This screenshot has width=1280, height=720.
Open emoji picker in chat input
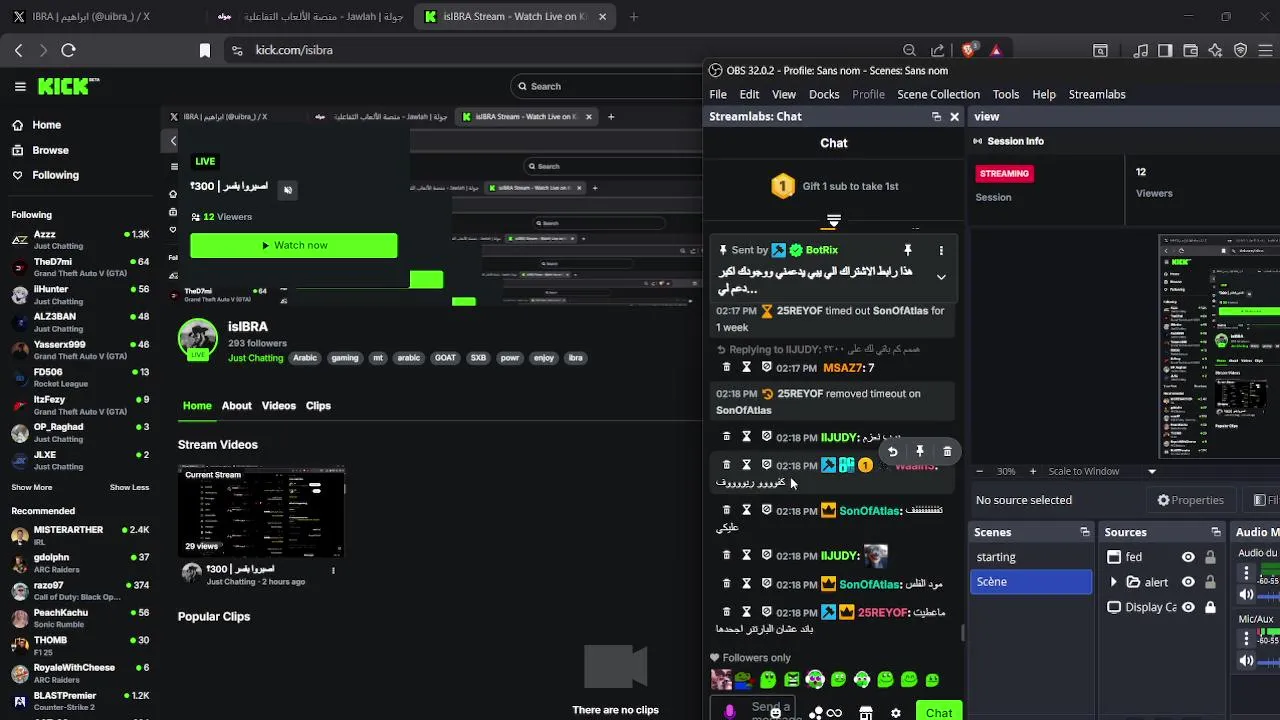tap(775, 713)
